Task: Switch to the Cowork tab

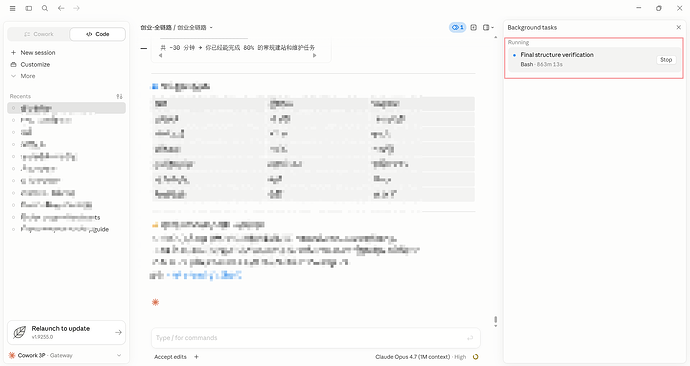Action: [x=39, y=34]
